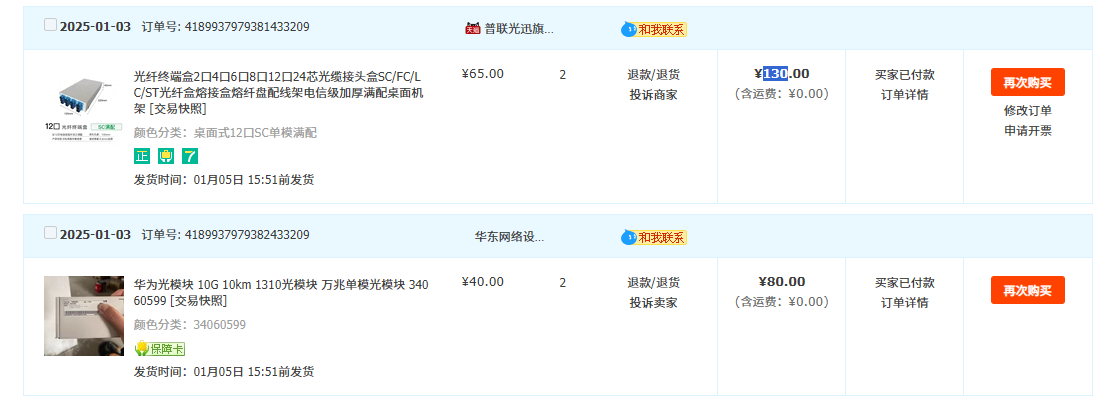Open 订单详情 for the ¥130.00 order
The image size is (1101, 400).
pos(904,95)
